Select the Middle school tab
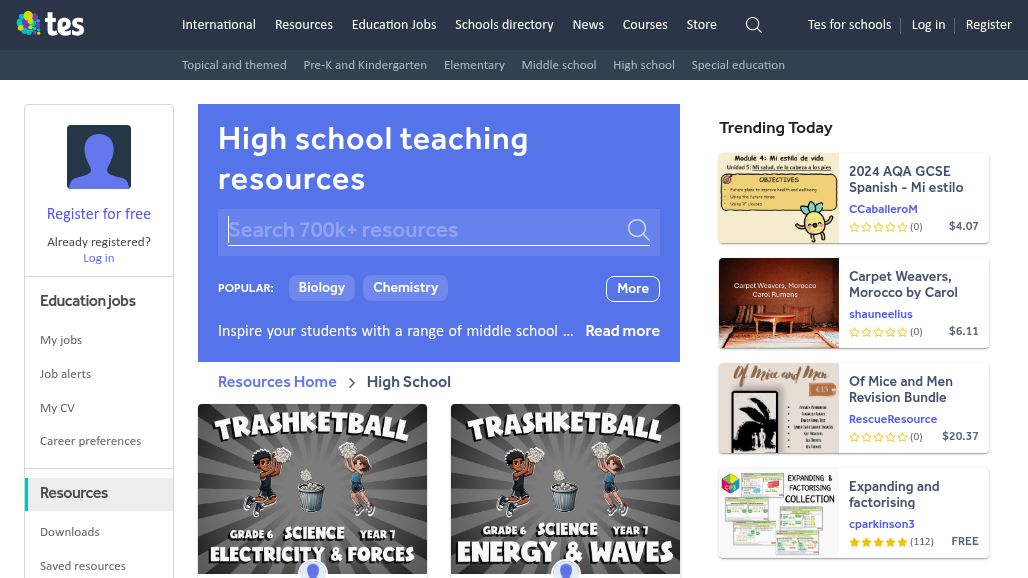Image resolution: width=1028 pixels, height=578 pixels. pyautogui.click(x=558, y=65)
